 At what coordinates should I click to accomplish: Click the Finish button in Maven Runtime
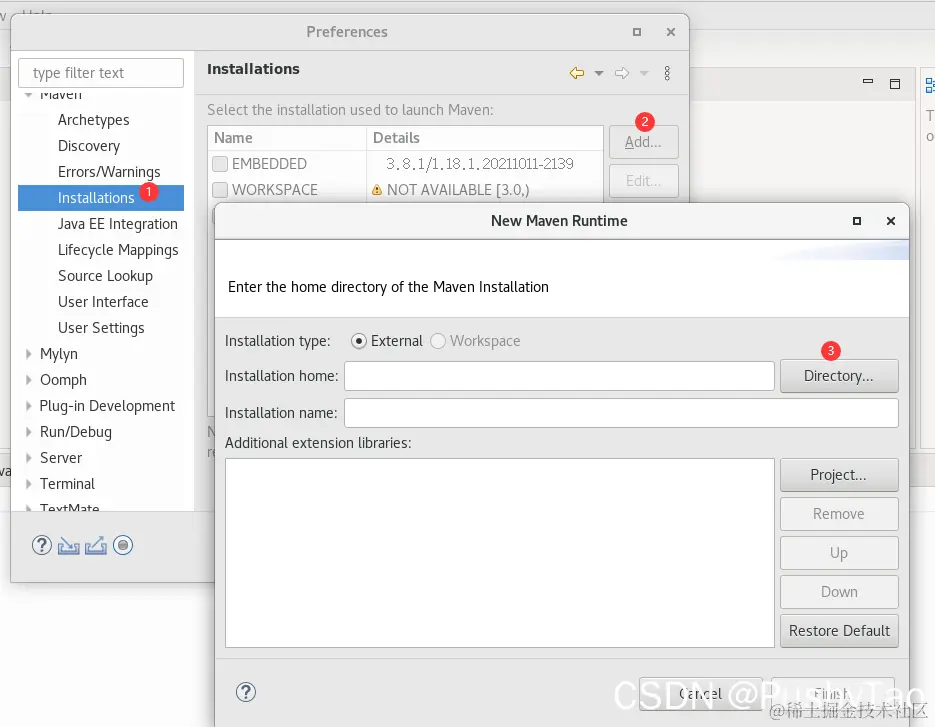833,694
